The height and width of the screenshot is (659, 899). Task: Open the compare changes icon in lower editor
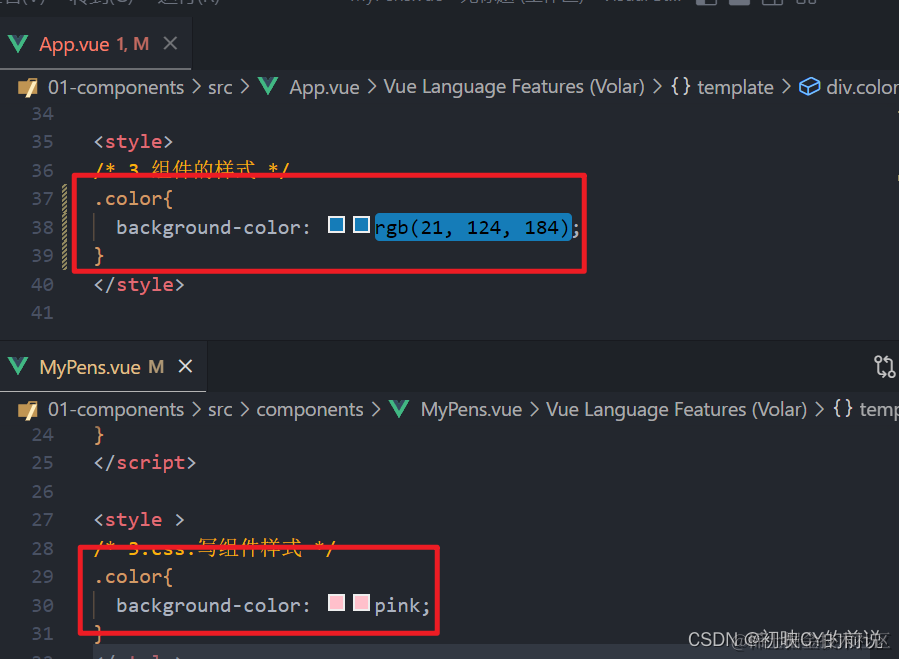(884, 366)
